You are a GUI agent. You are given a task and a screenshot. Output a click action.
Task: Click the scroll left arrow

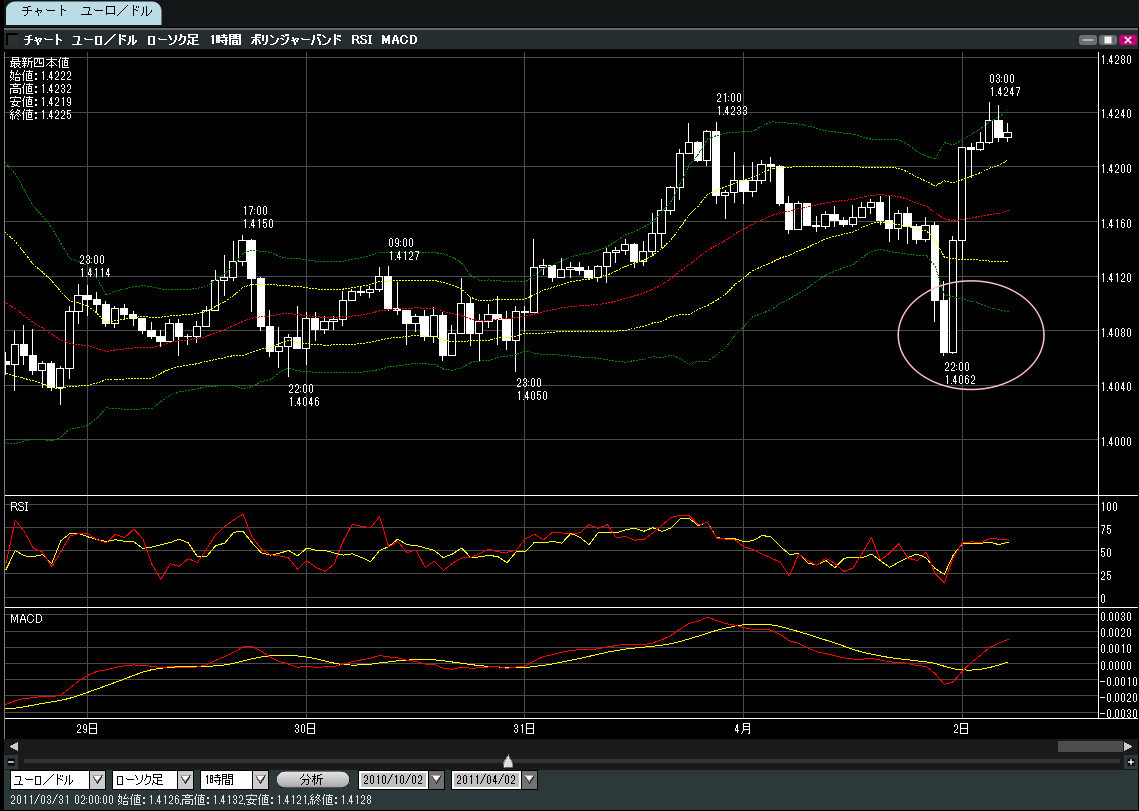(13, 747)
